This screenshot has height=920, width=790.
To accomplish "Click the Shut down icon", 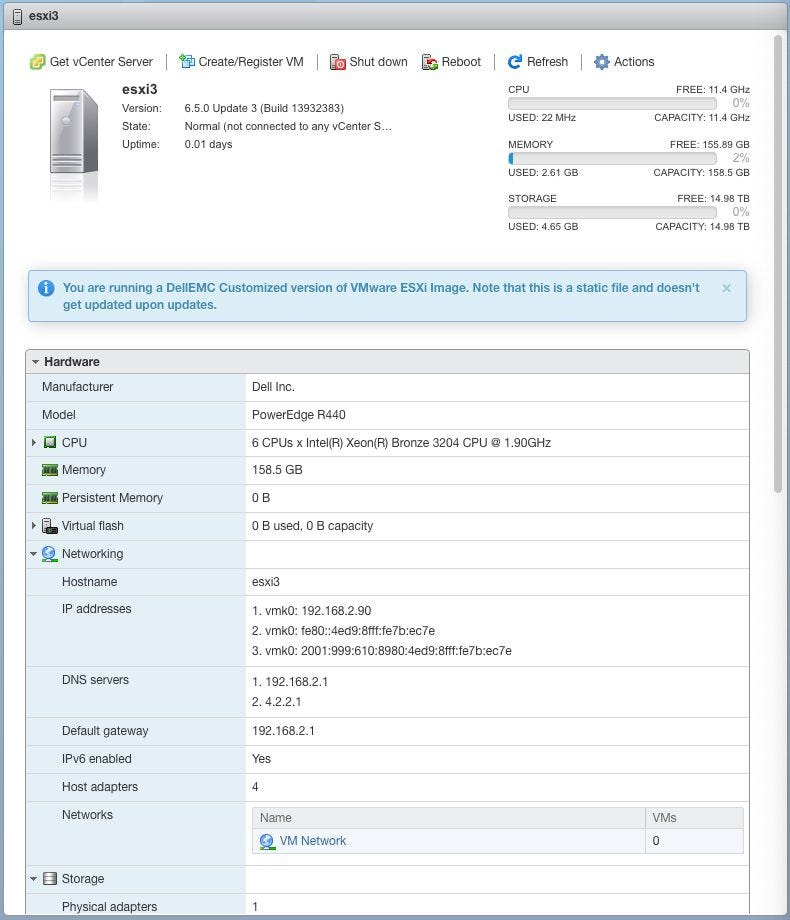I will click(337, 62).
